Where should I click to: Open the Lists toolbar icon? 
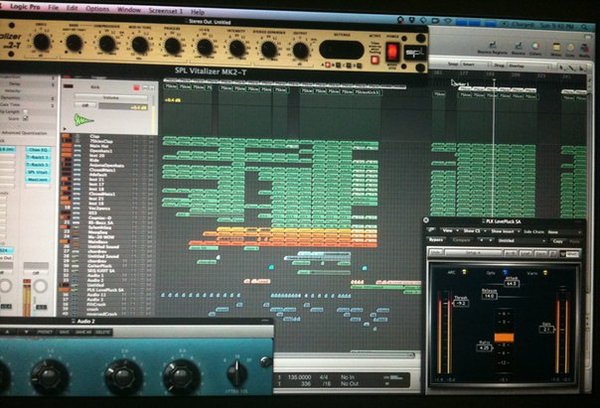coord(571,48)
